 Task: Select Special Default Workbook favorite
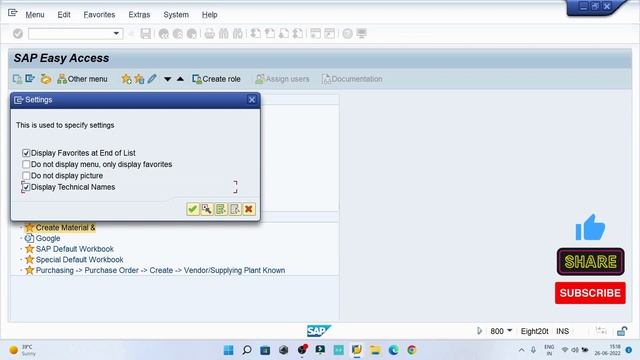[x=80, y=259]
